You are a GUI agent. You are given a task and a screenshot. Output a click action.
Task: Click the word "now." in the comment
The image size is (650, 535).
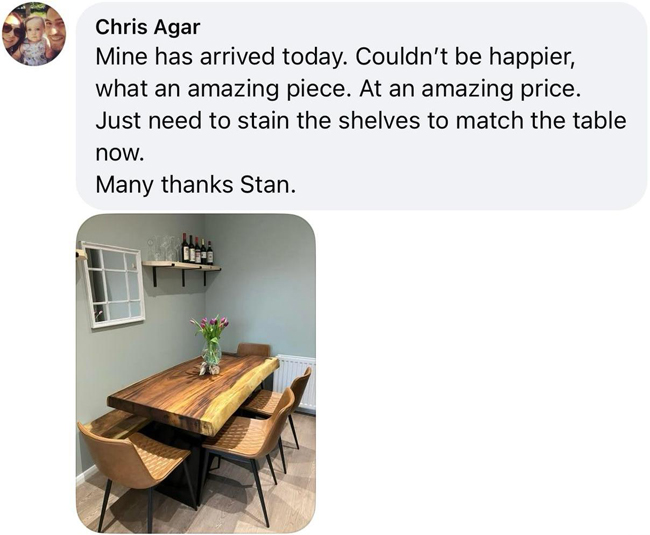119,153
